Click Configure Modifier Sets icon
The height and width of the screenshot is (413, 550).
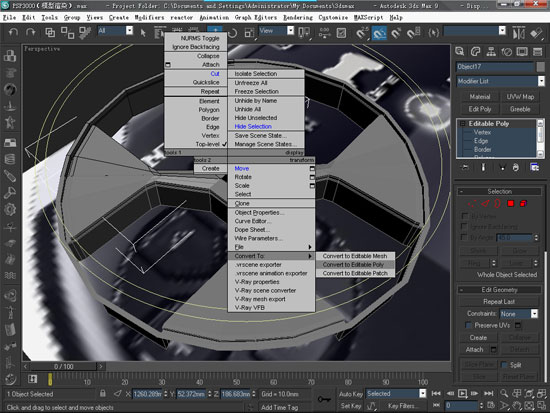[x=535, y=167]
